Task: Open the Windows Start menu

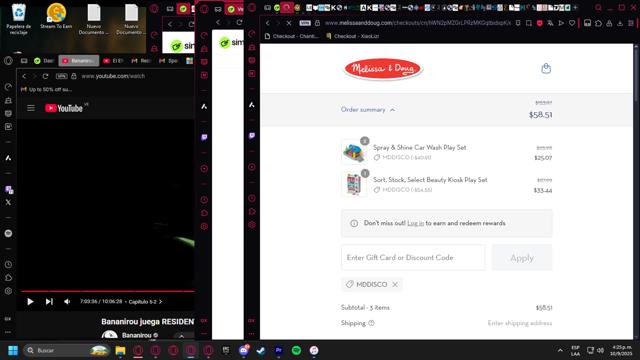Action: coord(13,350)
